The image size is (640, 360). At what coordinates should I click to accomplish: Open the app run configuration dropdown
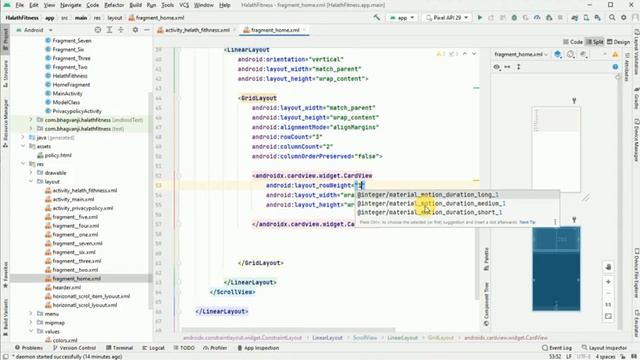402,18
